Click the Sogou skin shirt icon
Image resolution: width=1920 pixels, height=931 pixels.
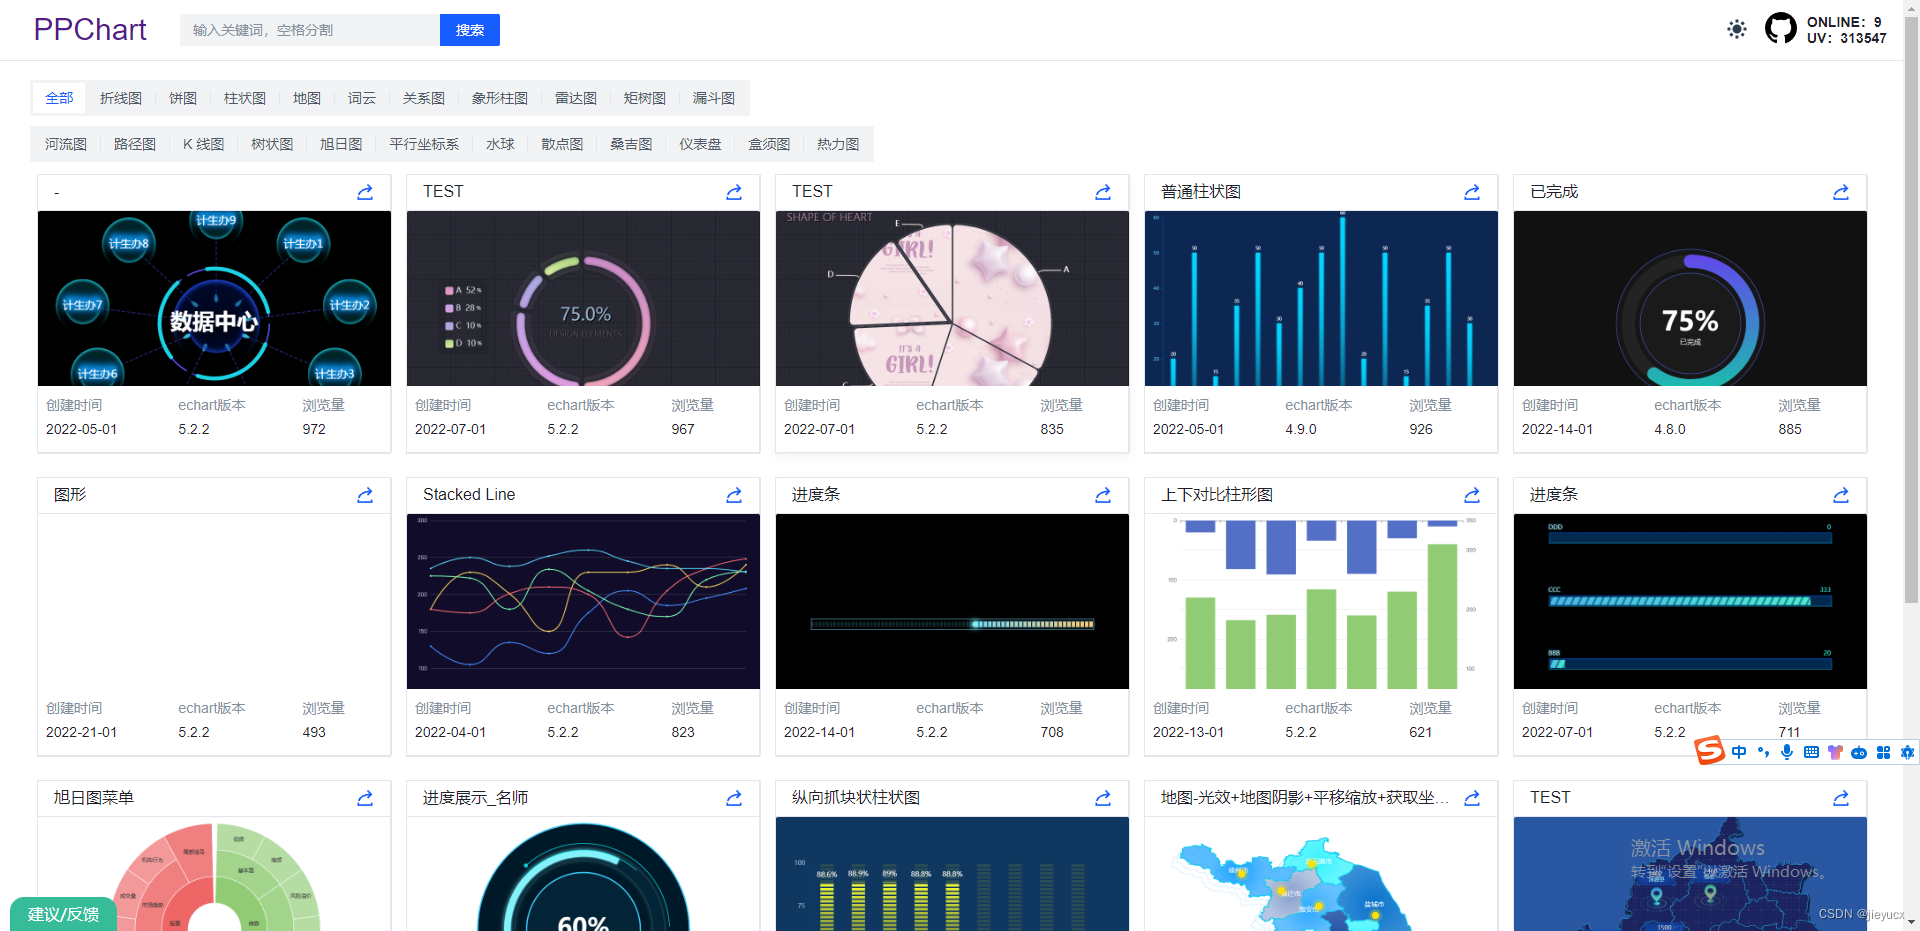tap(1835, 752)
